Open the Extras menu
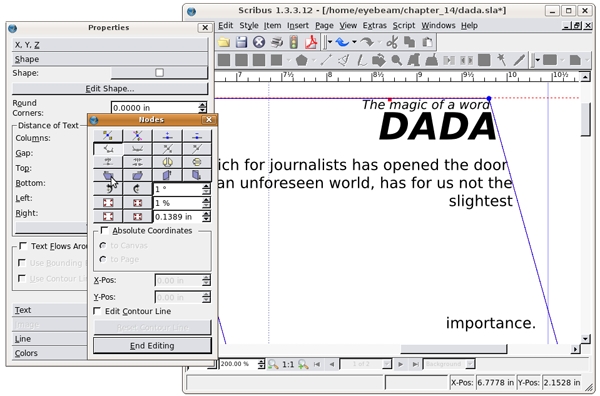This screenshot has height=396, width=600. [374, 26]
